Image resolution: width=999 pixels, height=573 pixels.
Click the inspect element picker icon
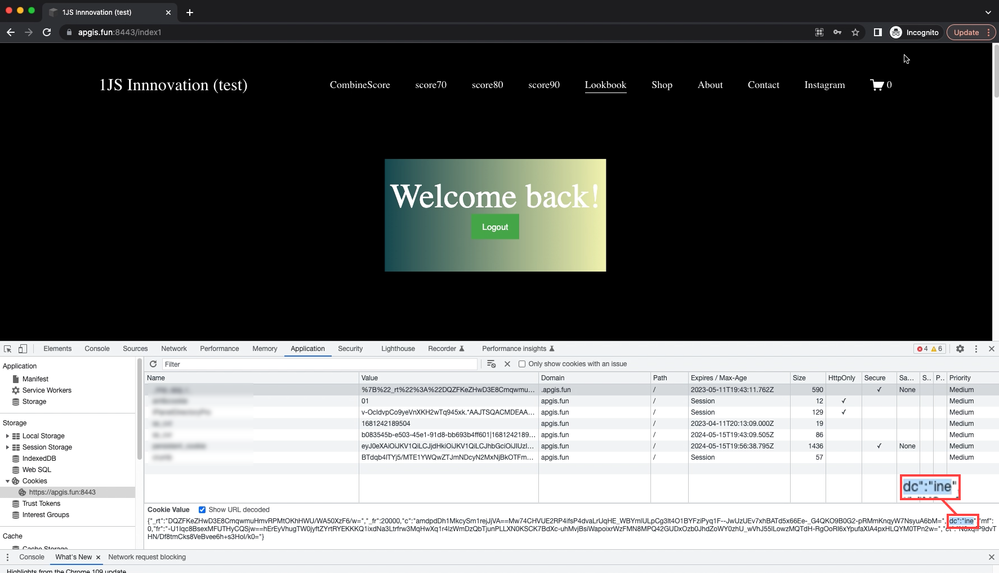point(8,349)
